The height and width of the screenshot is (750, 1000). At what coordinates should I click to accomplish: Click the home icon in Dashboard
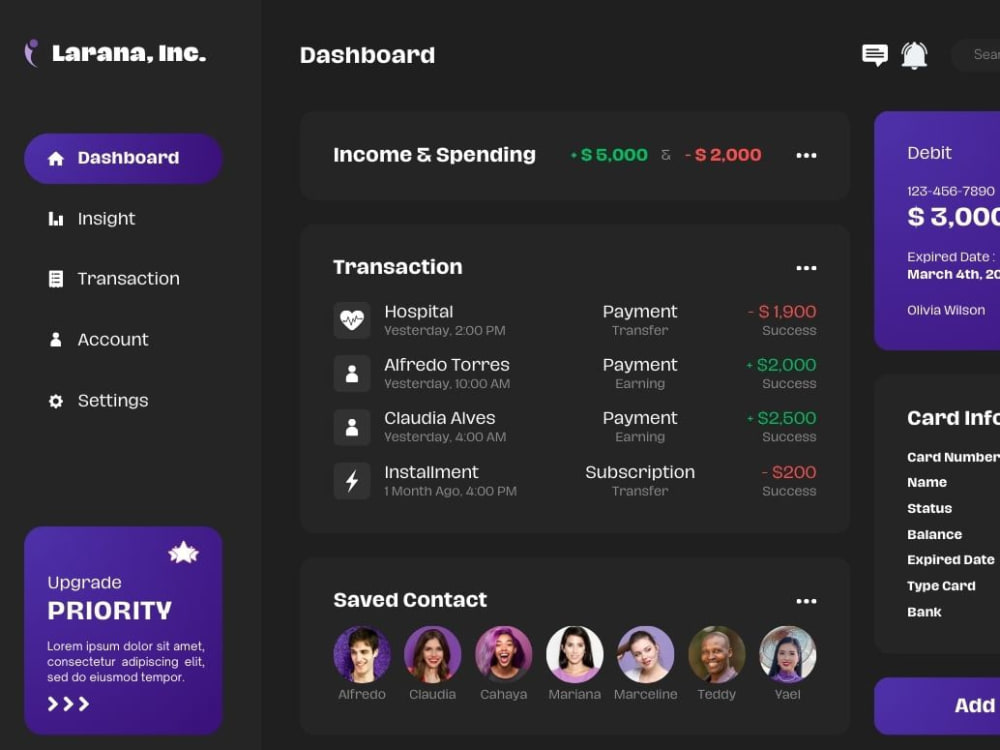click(55, 158)
